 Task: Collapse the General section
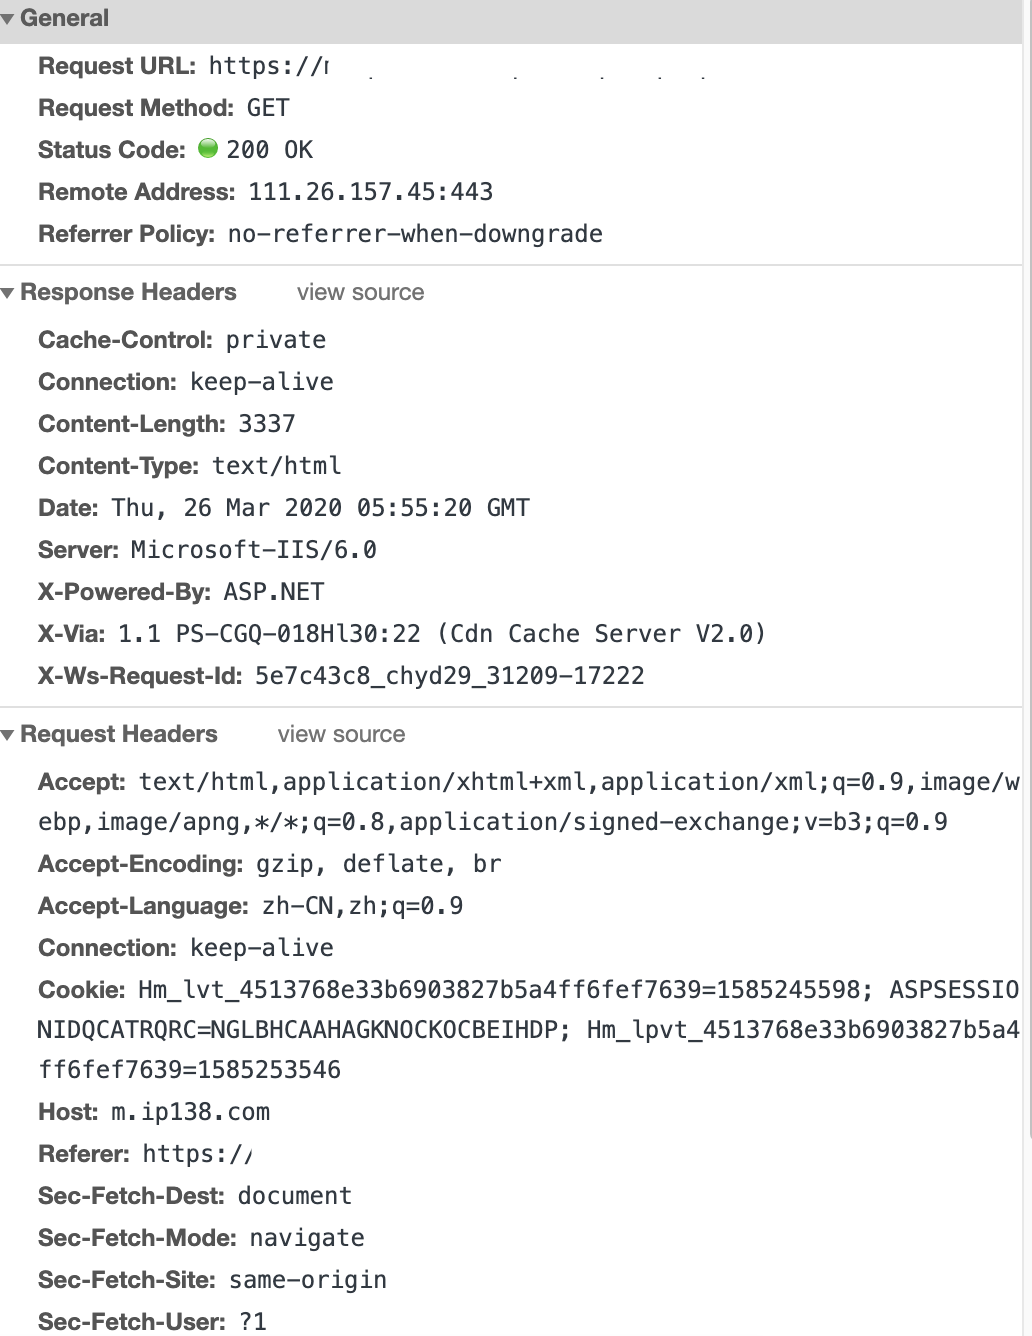pos(9,17)
